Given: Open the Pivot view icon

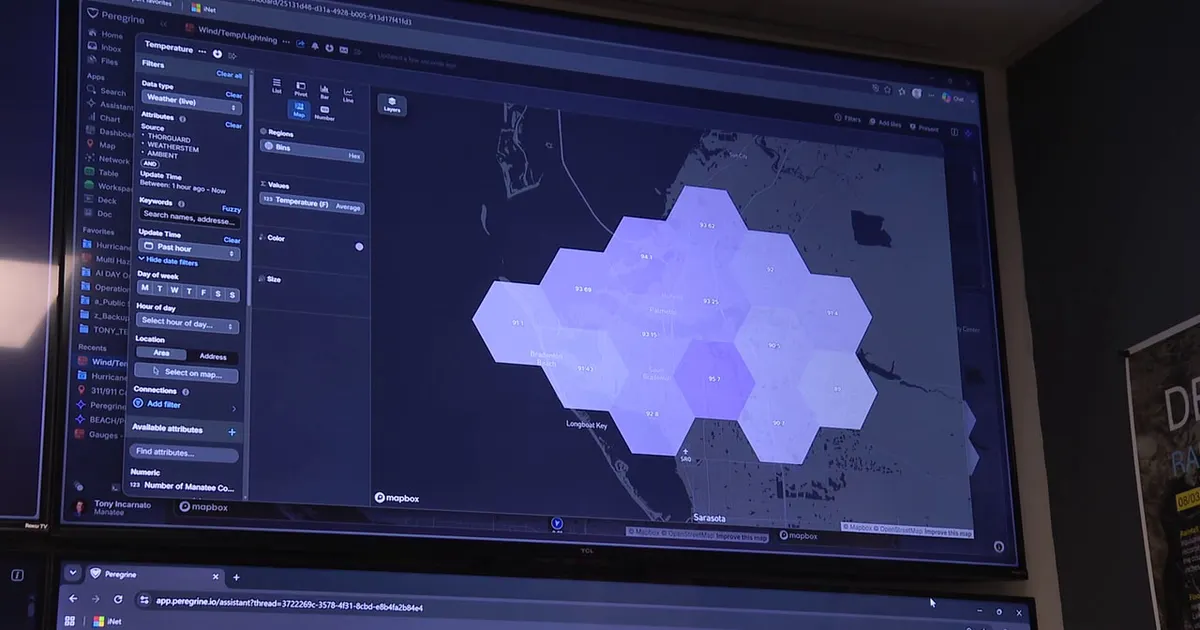Looking at the screenshot, I should tap(301, 89).
